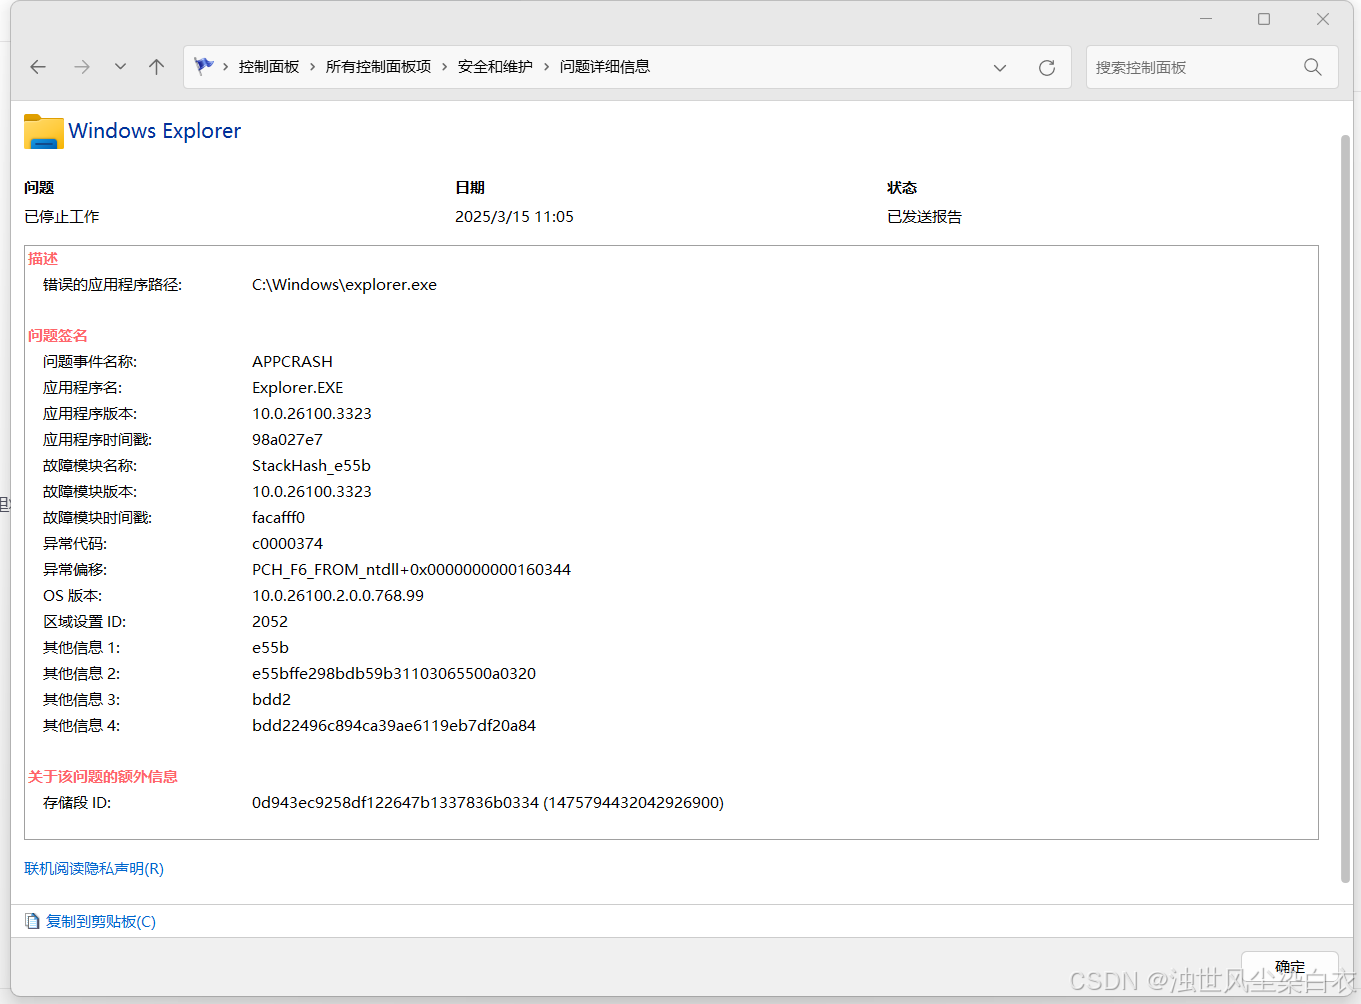Click the Control Panel flag icon in address bar
Screen dimensions: 1361x1004
(x=204, y=66)
